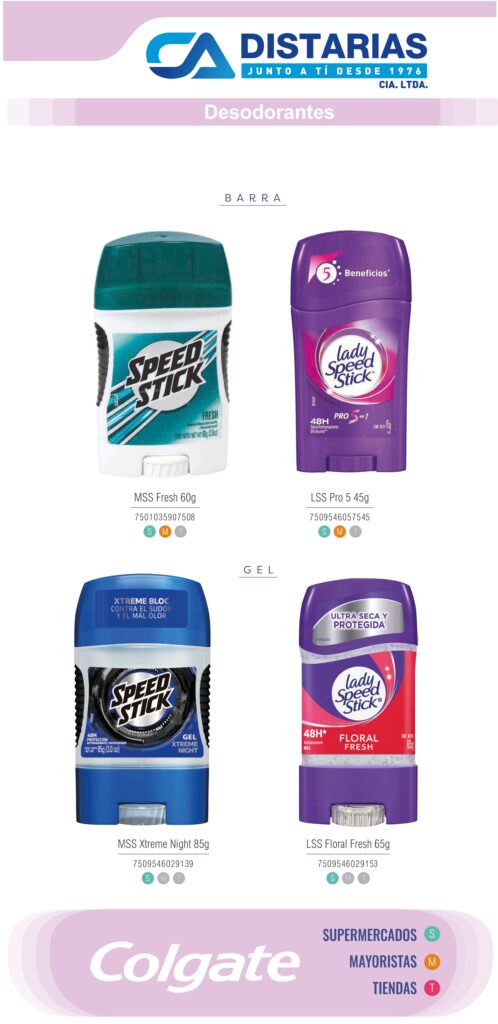Image resolution: width=498 pixels, height=1024 pixels.
Task: Click the green S badge under LSS Pro 5
Action: 324,532
